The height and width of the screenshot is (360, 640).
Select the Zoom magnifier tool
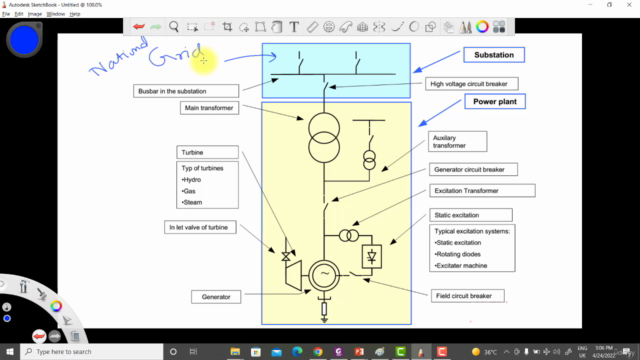pyautogui.click(x=174, y=27)
